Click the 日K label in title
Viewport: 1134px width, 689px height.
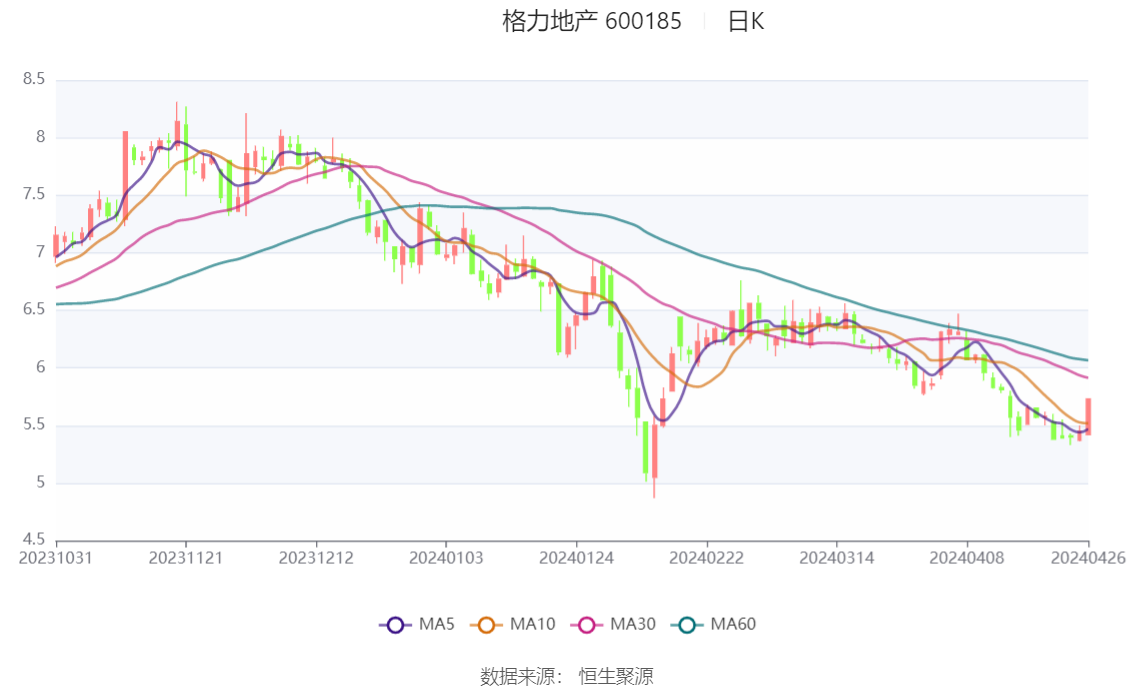point(746,21)
